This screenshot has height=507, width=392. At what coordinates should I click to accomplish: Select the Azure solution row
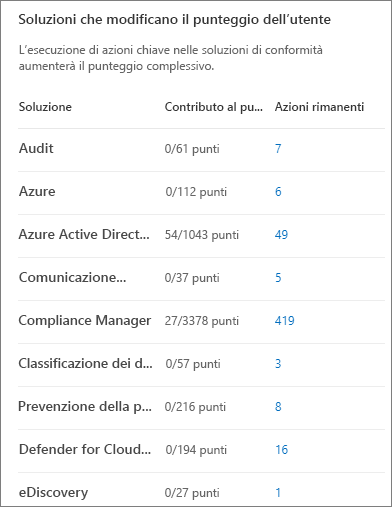tap(201, 193)
